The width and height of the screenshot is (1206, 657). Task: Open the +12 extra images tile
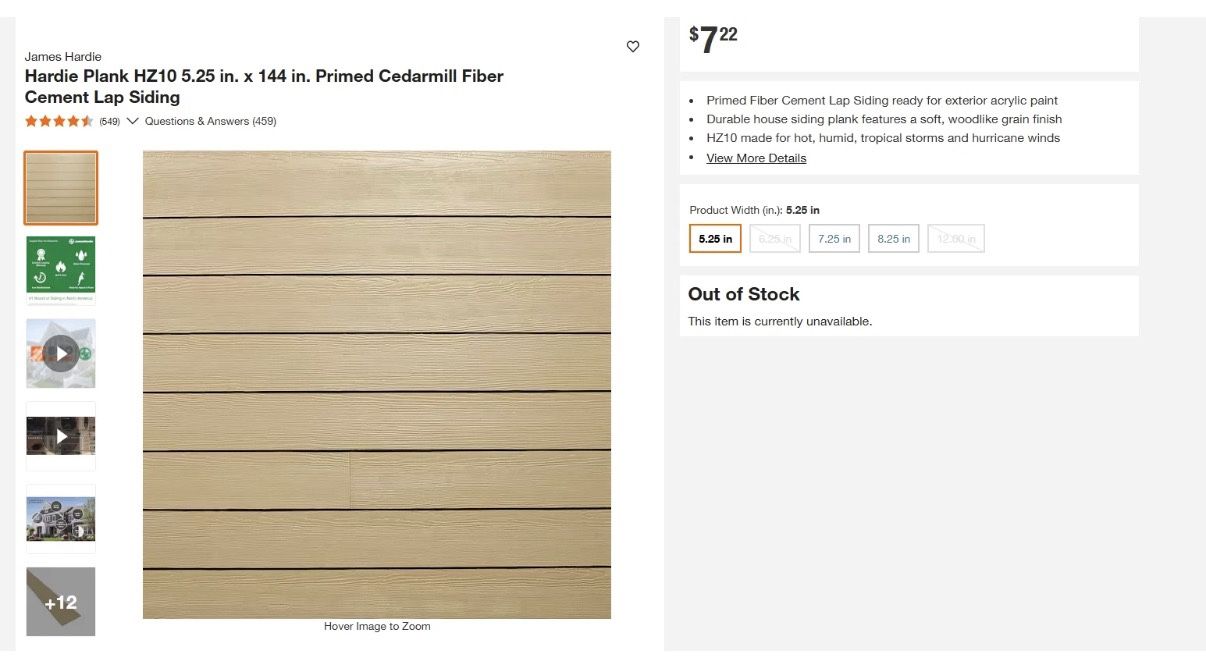tap(60, 601)
